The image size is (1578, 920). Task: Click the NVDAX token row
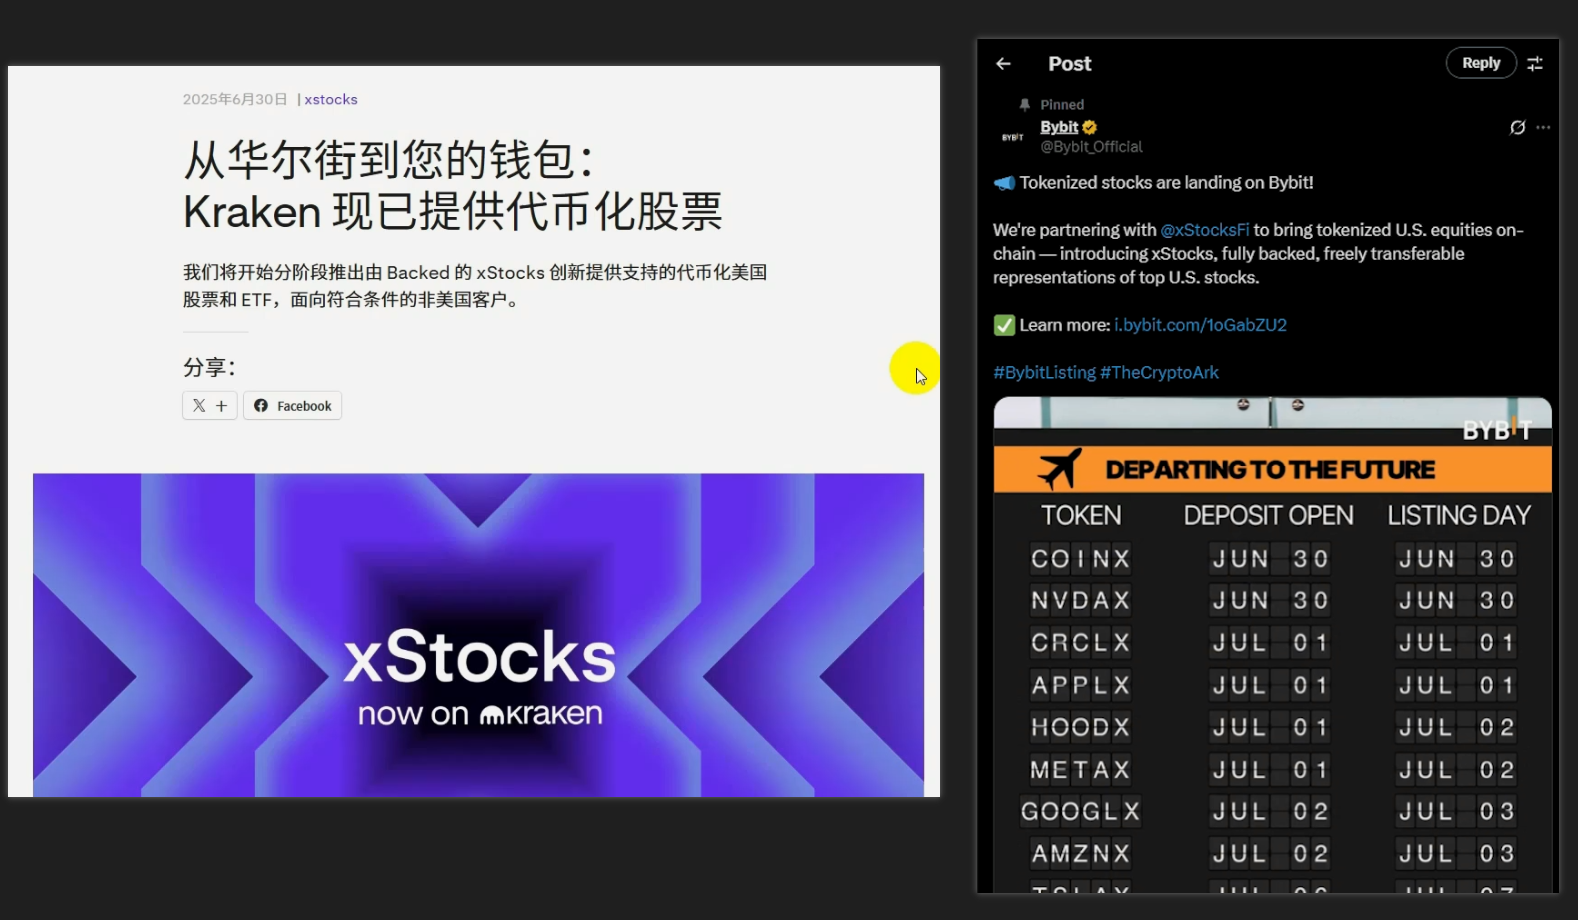tap(1272, 600)
